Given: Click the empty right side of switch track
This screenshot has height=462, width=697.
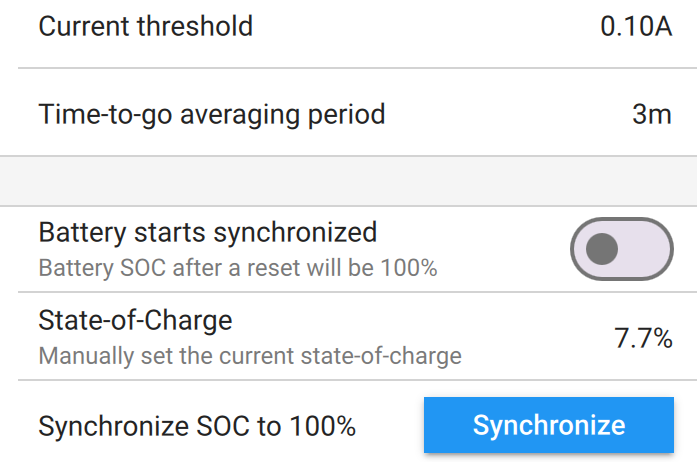Looking at the screenshot, I should point(645,249).
